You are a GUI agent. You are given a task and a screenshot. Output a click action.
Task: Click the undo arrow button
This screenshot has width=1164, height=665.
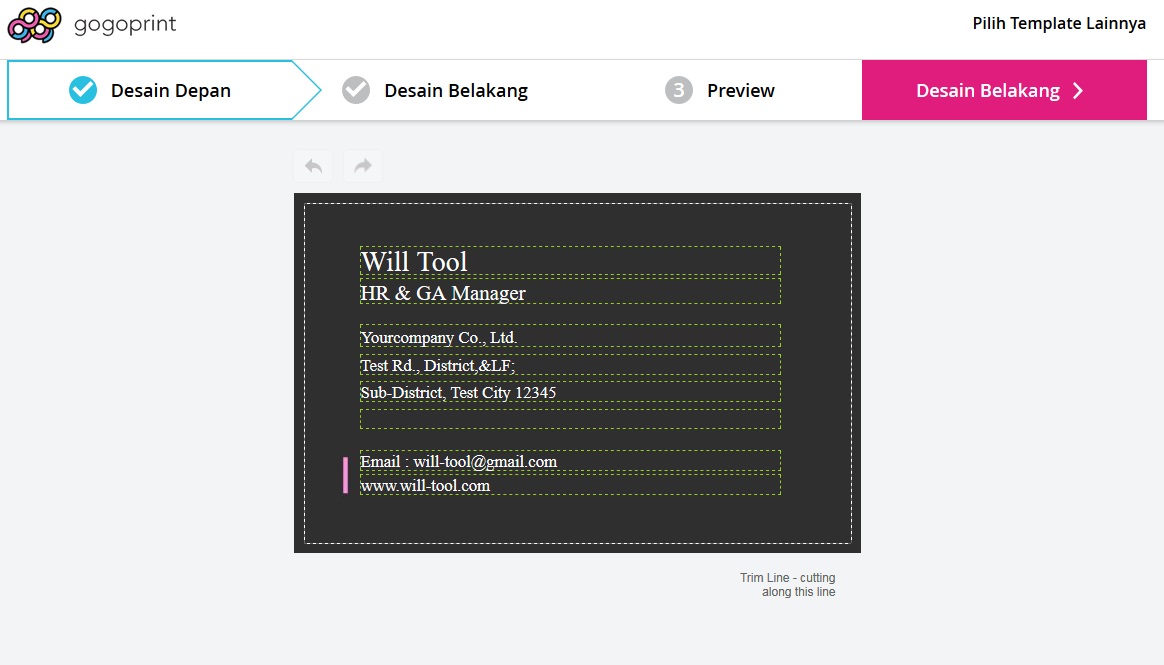pos(313,166)
